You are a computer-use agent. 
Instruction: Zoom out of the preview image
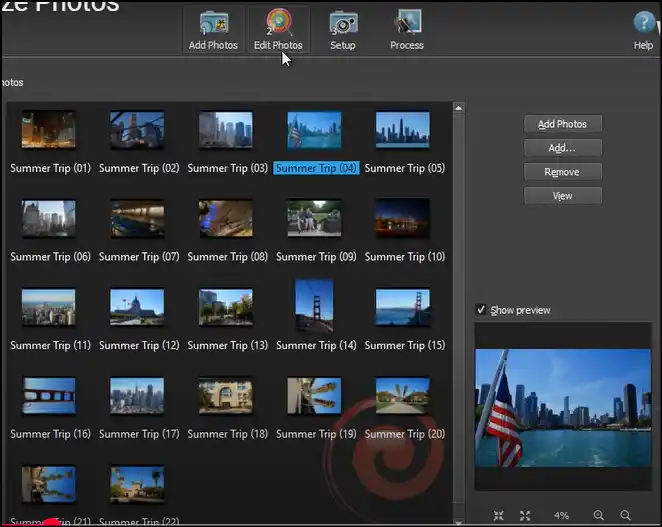point(625,516)
